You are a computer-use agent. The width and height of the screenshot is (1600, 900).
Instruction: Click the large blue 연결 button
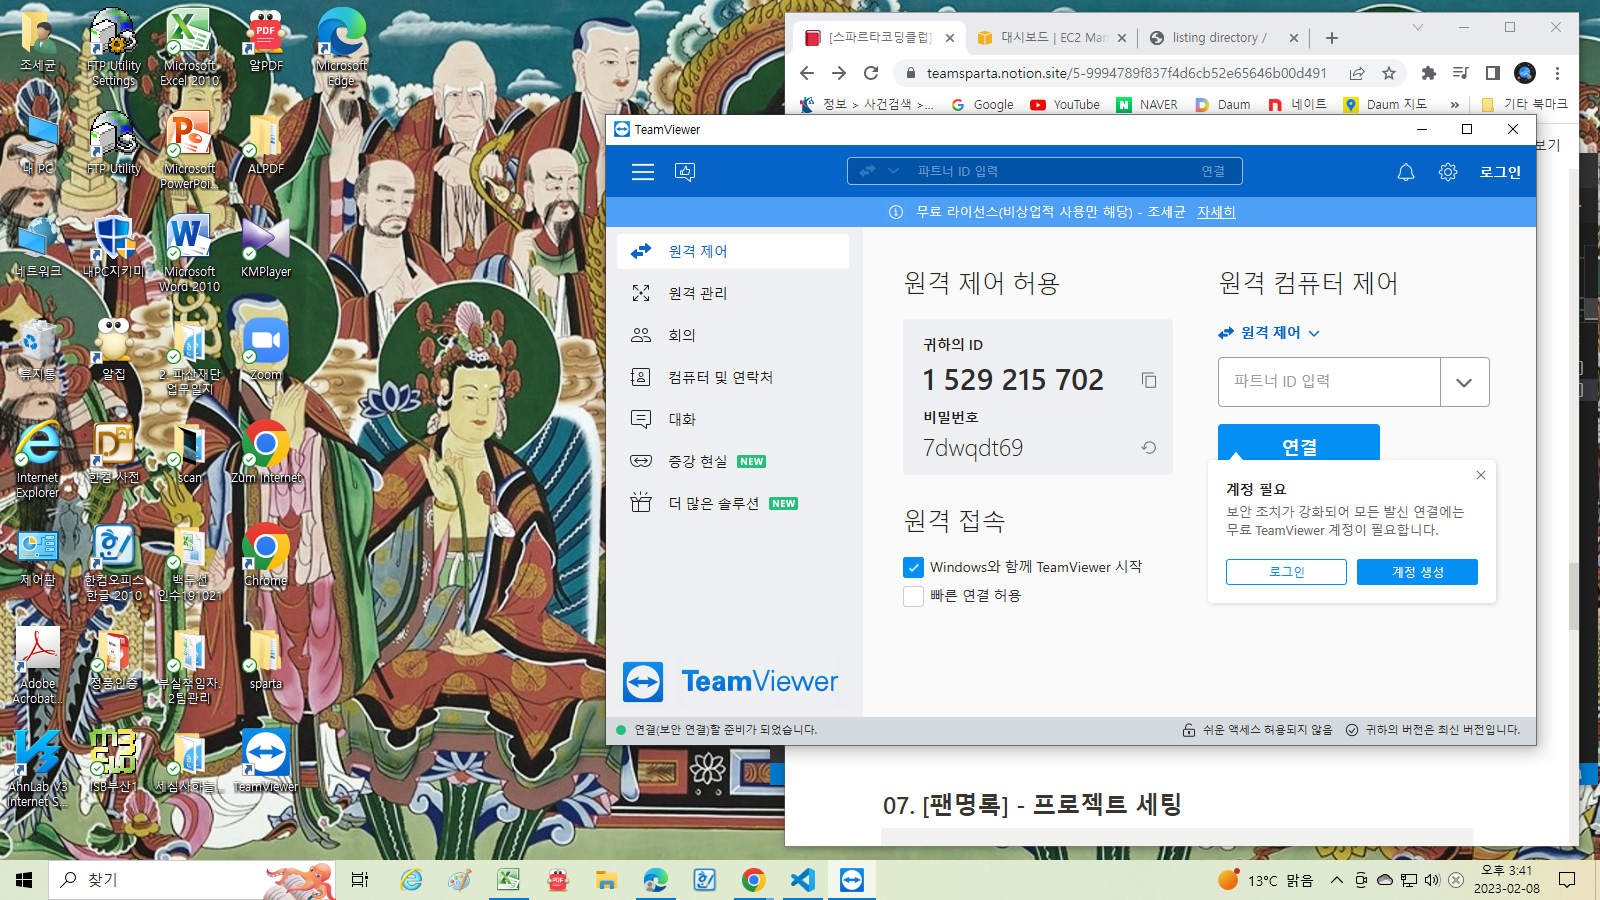click(x=1299, y=443)
